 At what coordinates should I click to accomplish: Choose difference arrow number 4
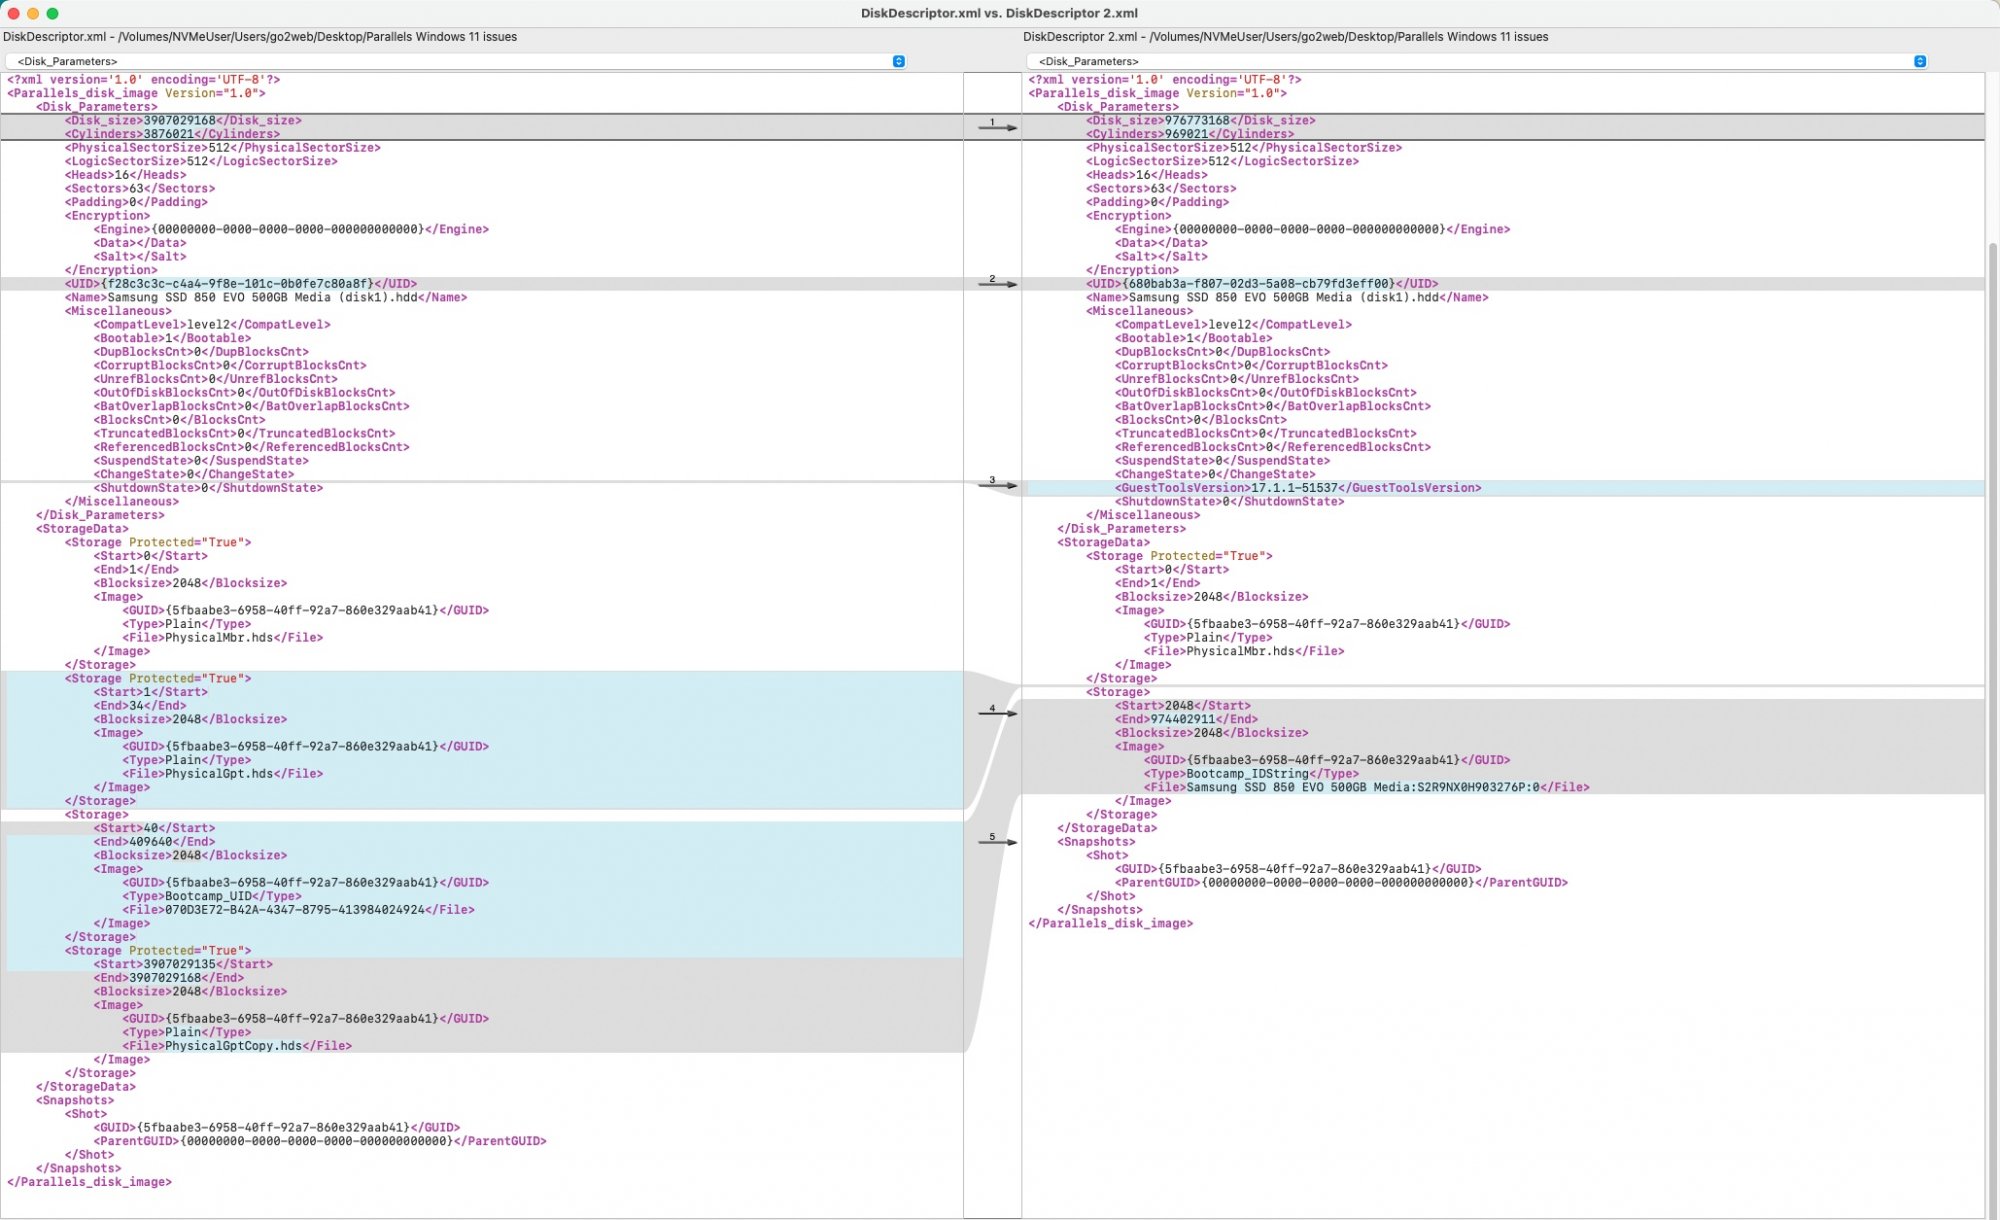point(997,713)
